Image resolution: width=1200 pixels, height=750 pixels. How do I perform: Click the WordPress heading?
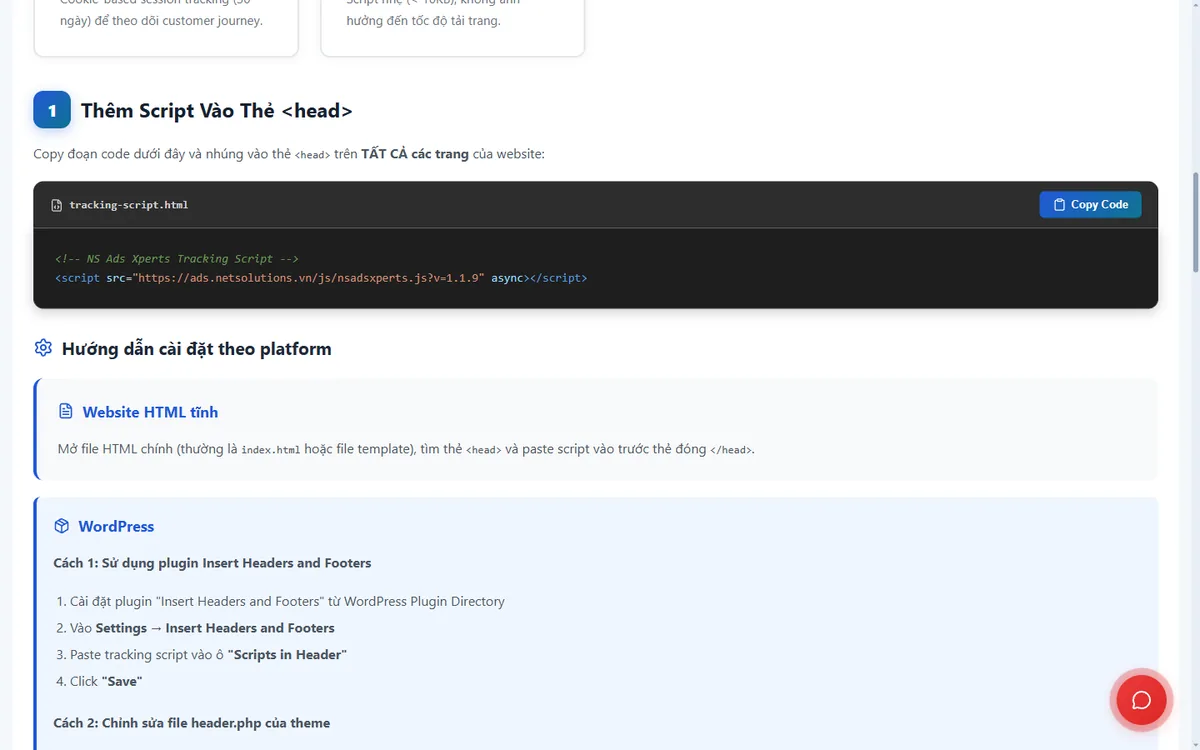(x=116, y=526)
